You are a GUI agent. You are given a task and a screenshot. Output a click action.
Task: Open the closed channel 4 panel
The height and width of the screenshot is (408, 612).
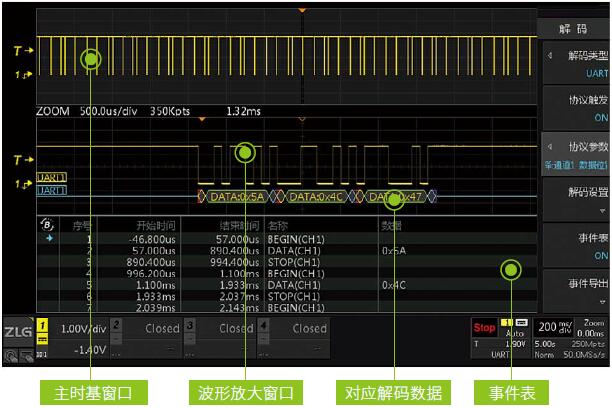(292, 329)
